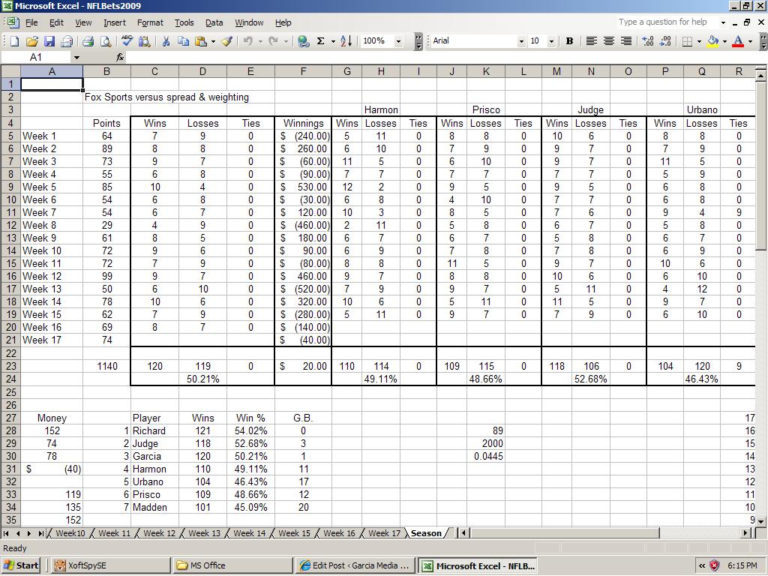The width and height of the screenshot is (768, 576).
Task: Open the Zoom 100% dropdown
Action: tap(398, 42)
